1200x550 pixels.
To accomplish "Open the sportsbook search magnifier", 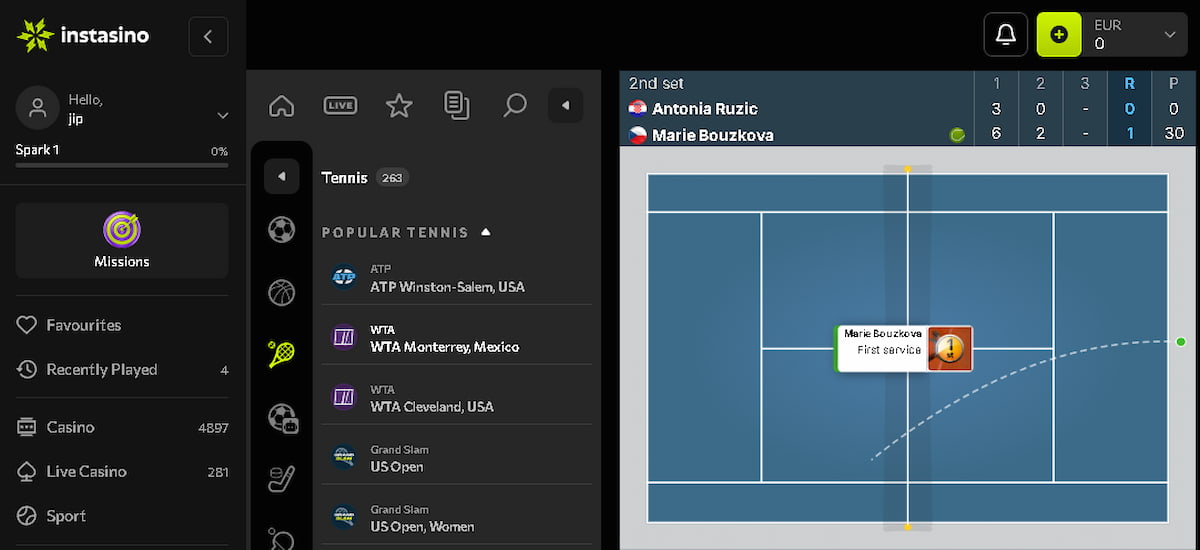I will [515, 105].
